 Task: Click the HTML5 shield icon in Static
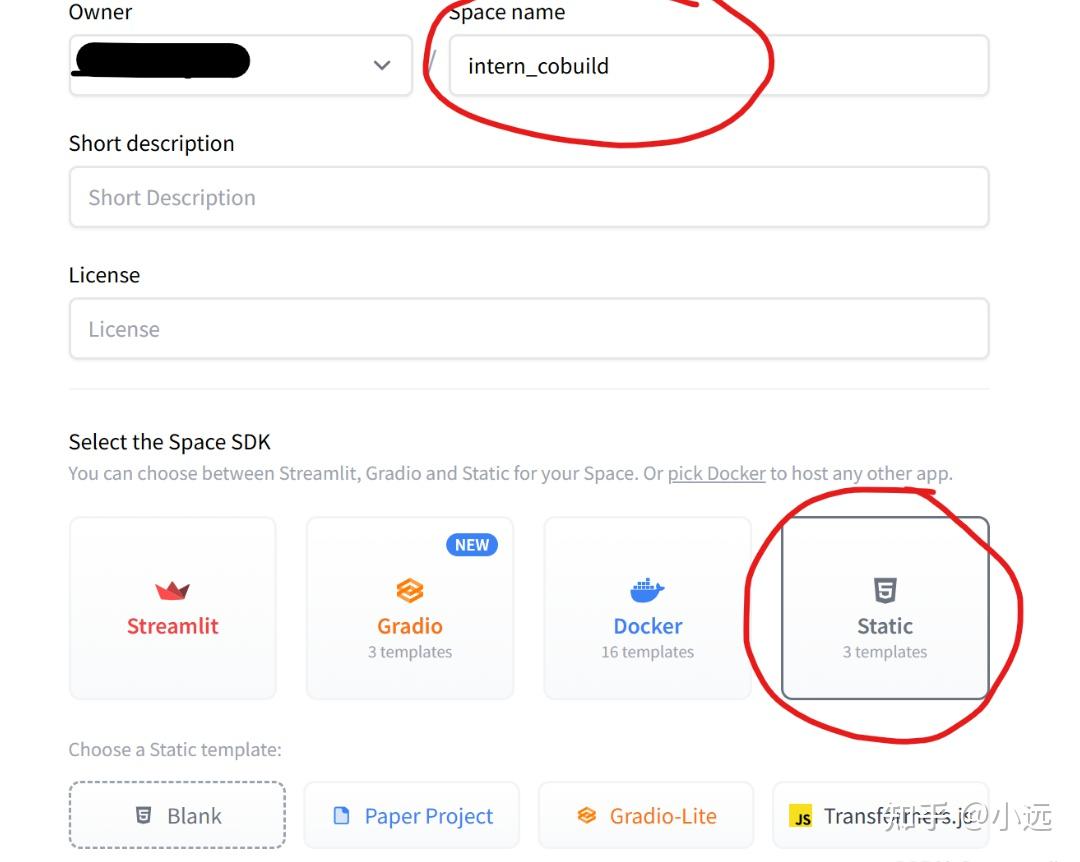885,591
